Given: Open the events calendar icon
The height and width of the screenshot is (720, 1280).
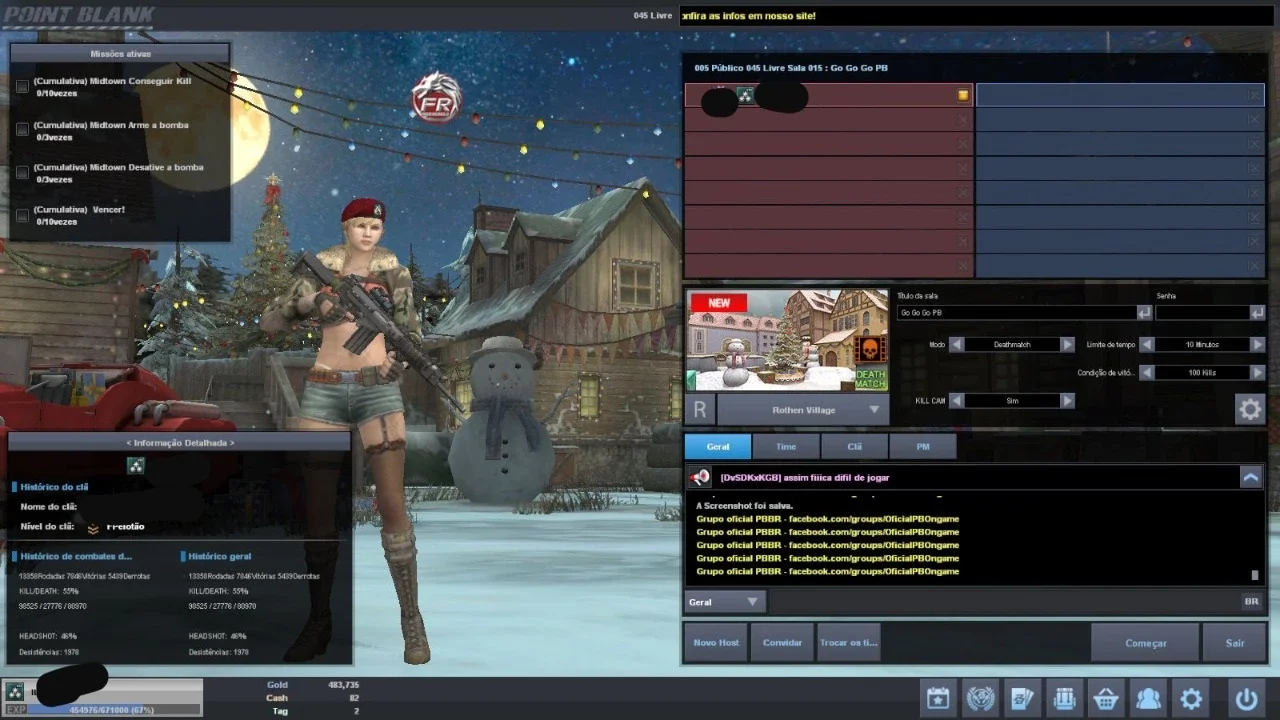Looking at the screenshot, I should [937, 698].
